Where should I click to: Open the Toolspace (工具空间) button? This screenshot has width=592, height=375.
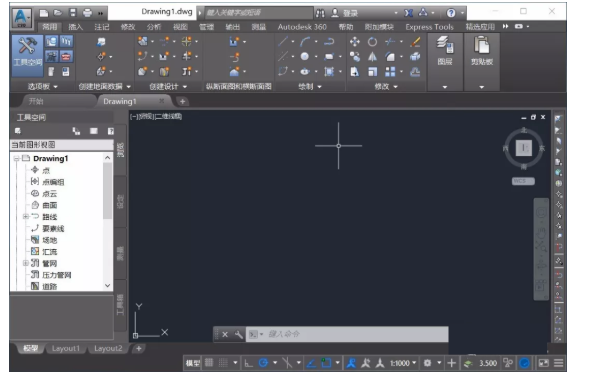(x=27, y=55)
